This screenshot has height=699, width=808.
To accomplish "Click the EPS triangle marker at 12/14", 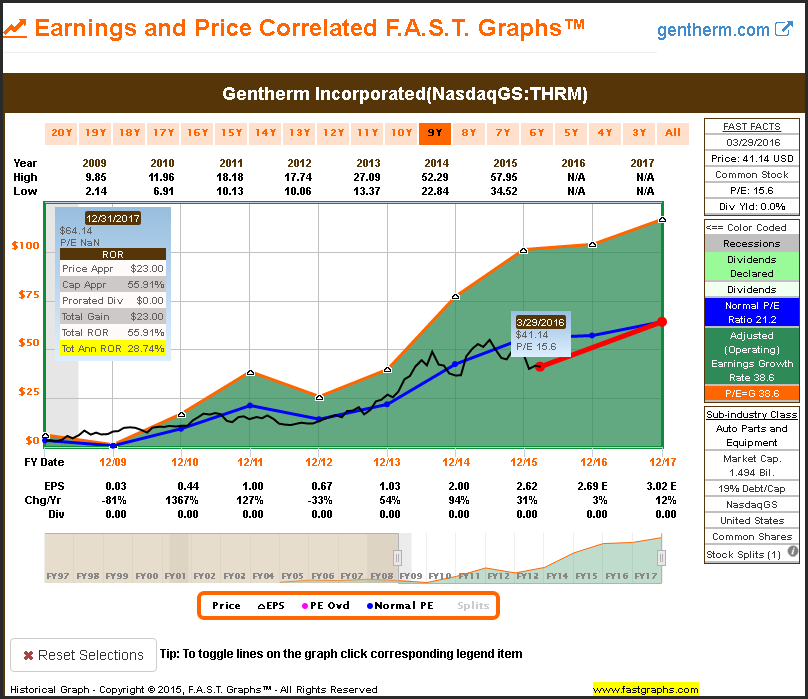I will tap(456, 296).
